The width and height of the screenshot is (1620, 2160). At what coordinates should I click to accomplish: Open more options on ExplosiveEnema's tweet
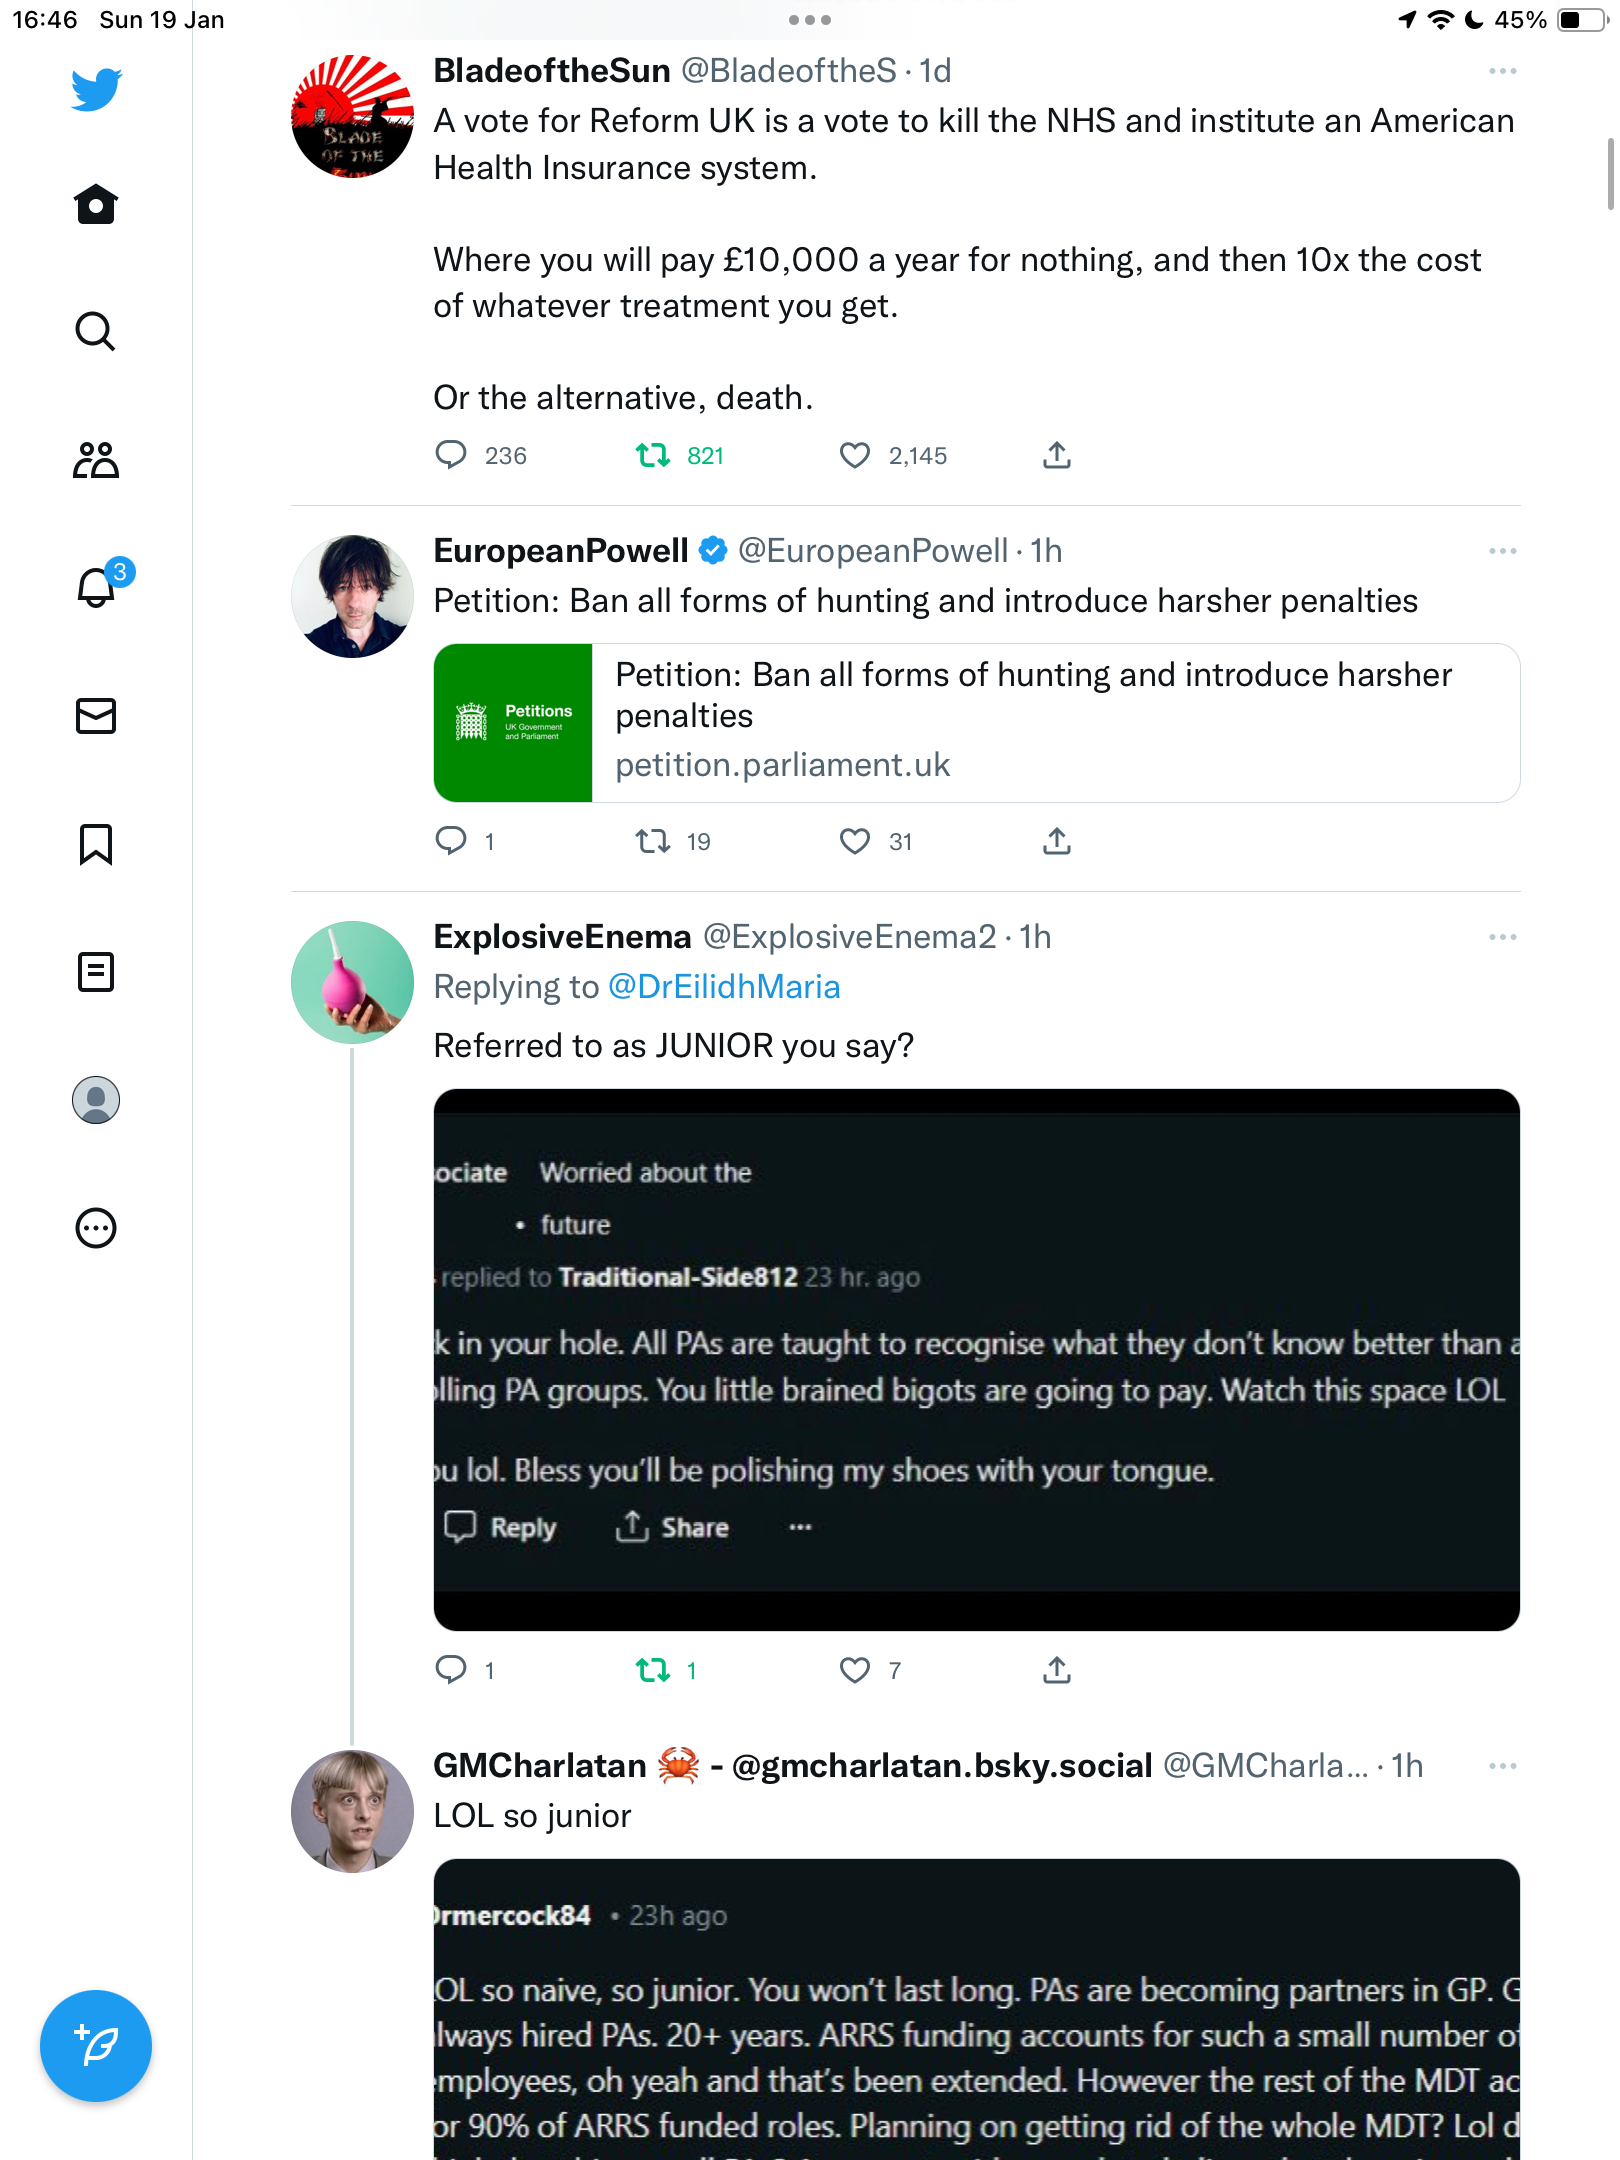[x=1502, y=937]
